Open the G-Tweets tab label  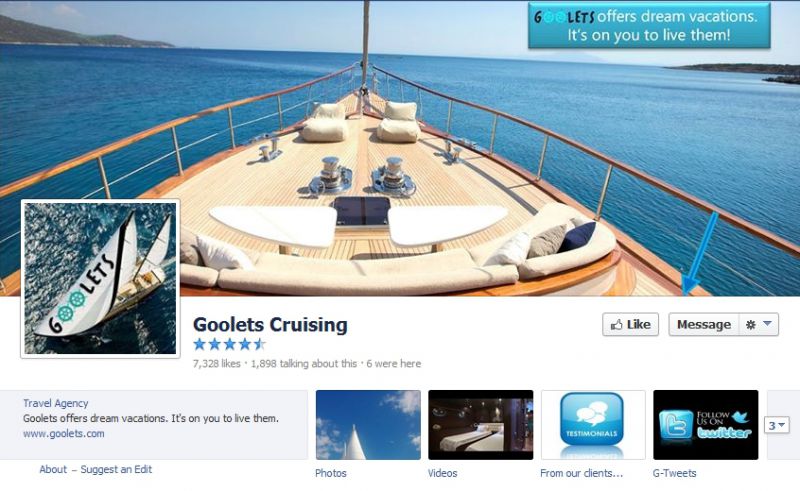(x=674, y=473)
